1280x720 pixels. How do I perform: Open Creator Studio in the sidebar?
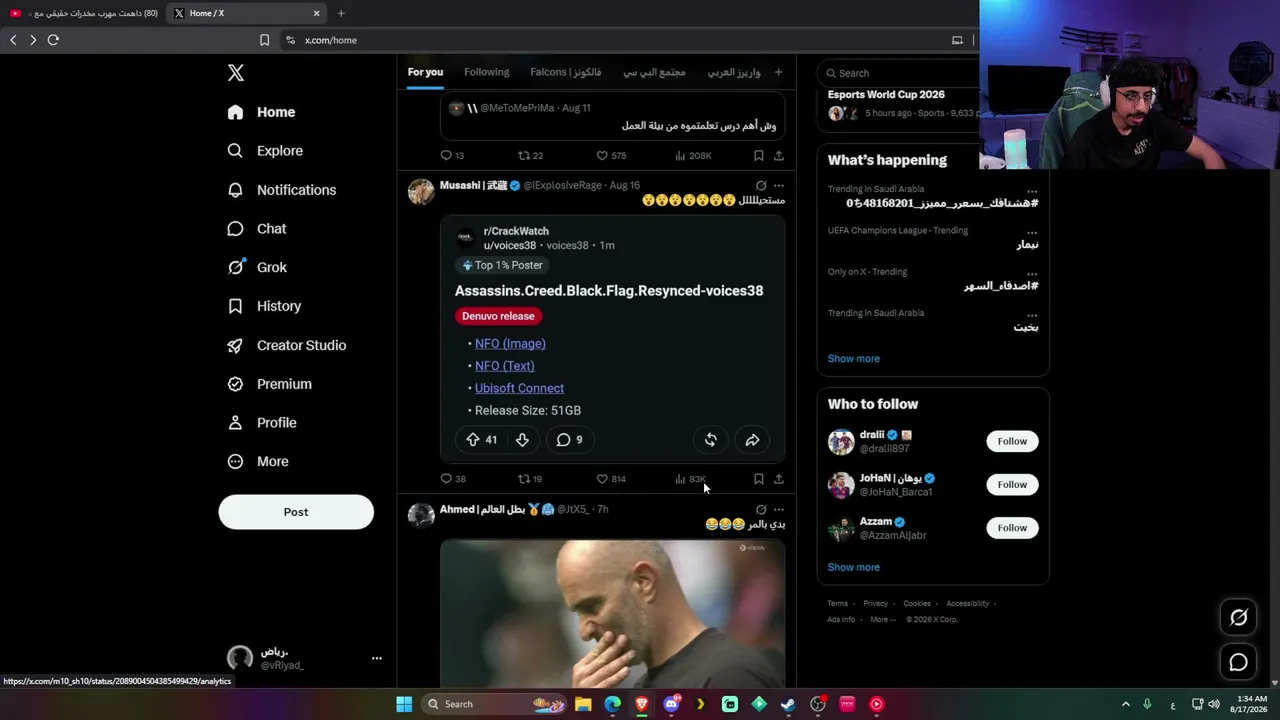click(x=286, y=346)
